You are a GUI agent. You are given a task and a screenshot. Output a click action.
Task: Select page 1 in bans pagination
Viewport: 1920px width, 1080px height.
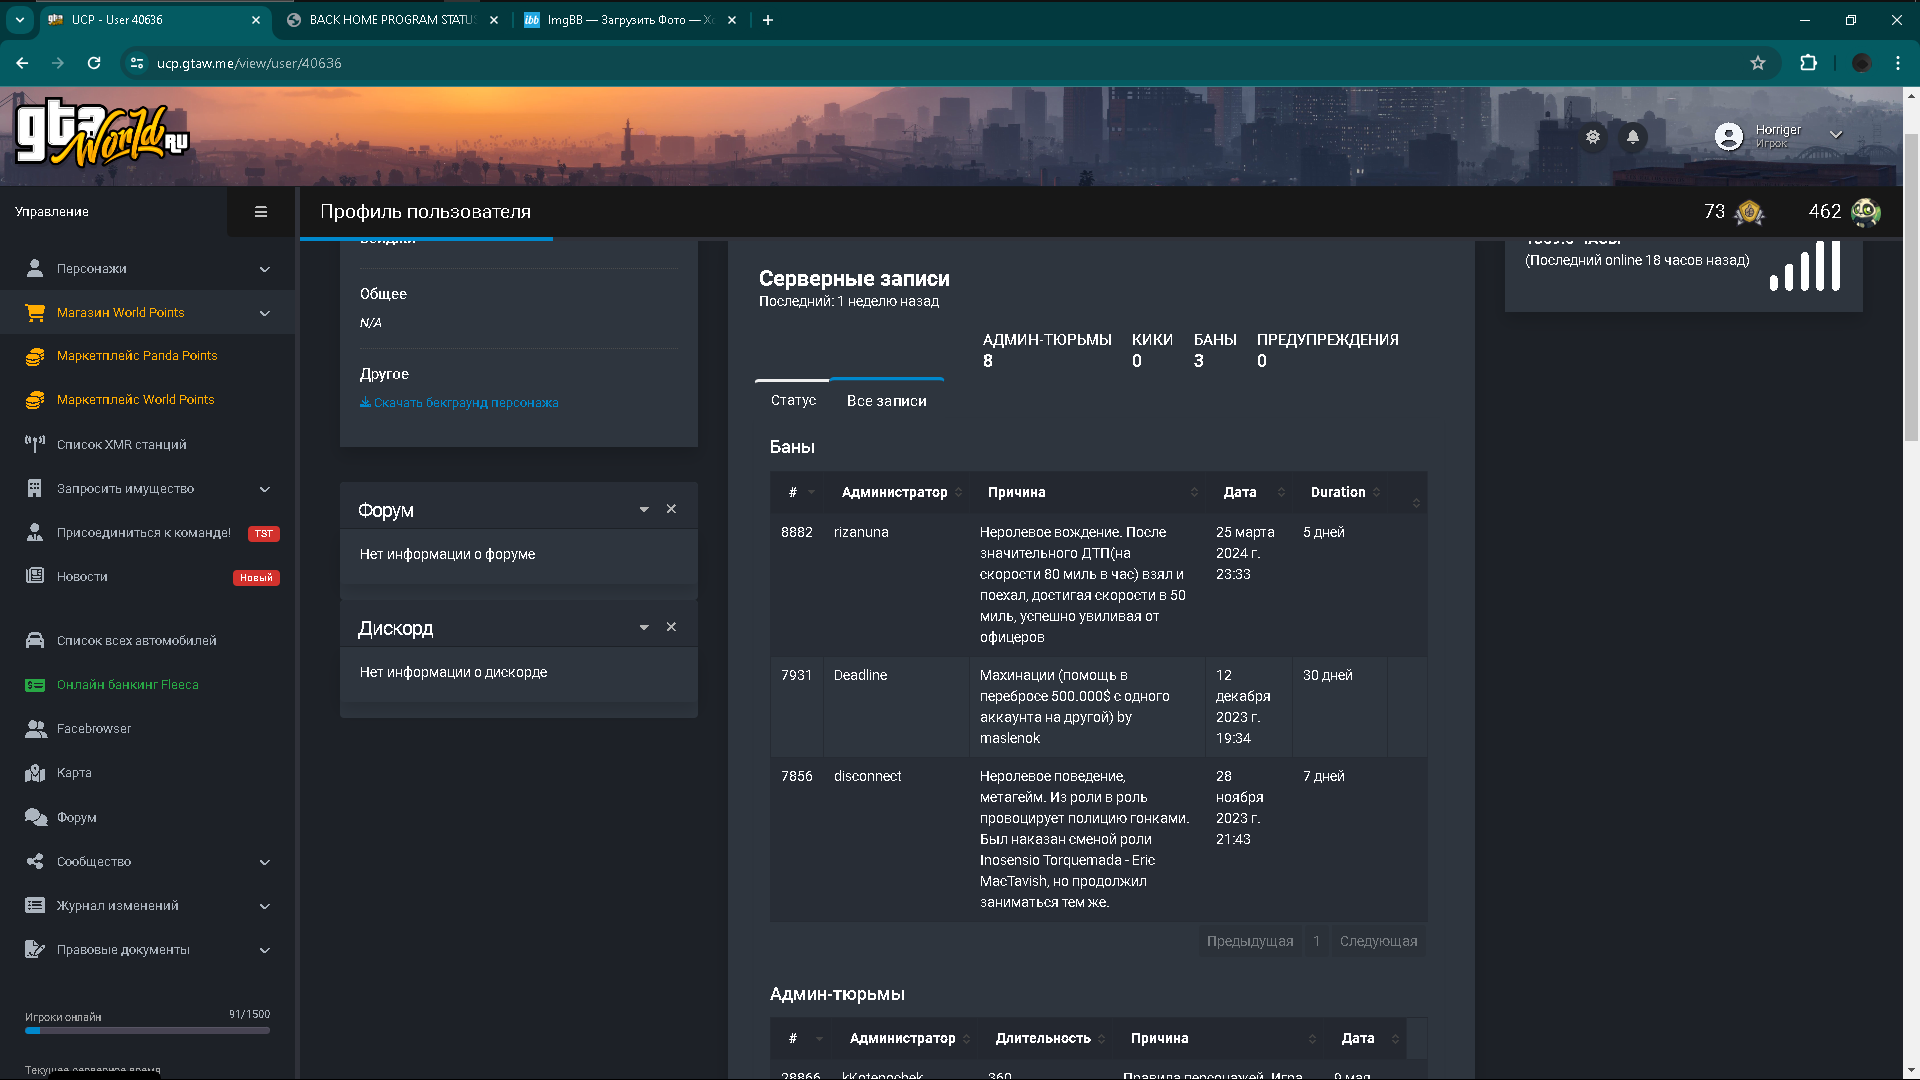1317,941
